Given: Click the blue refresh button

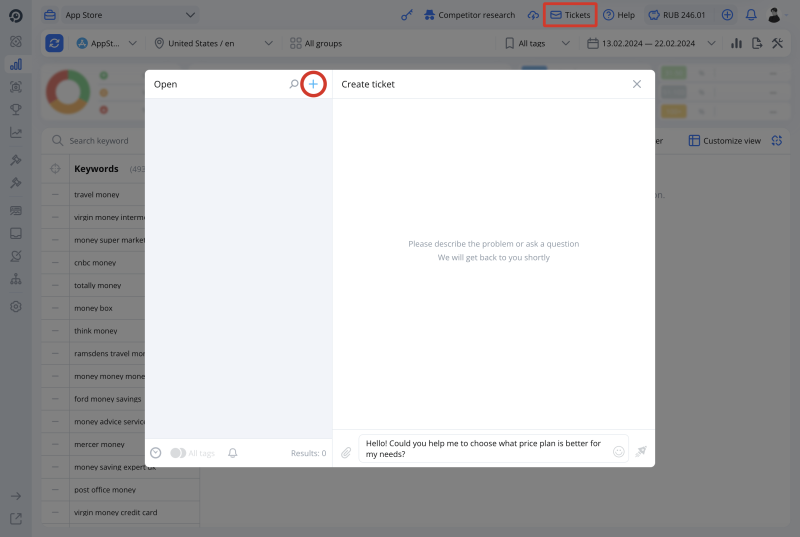Looking at the screenshot, I should point(54,43).
